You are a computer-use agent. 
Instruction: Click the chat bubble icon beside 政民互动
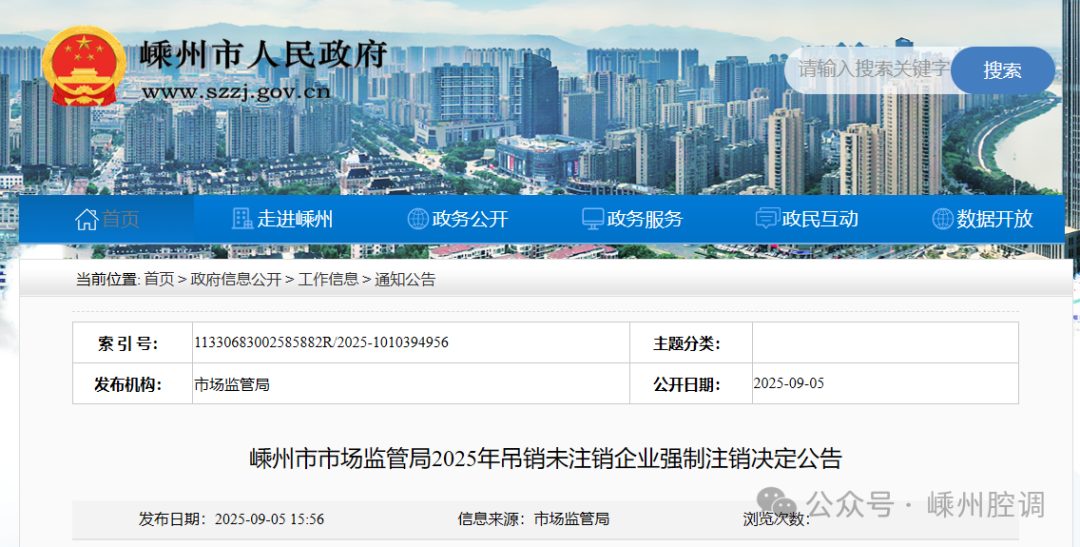[767, 219]
